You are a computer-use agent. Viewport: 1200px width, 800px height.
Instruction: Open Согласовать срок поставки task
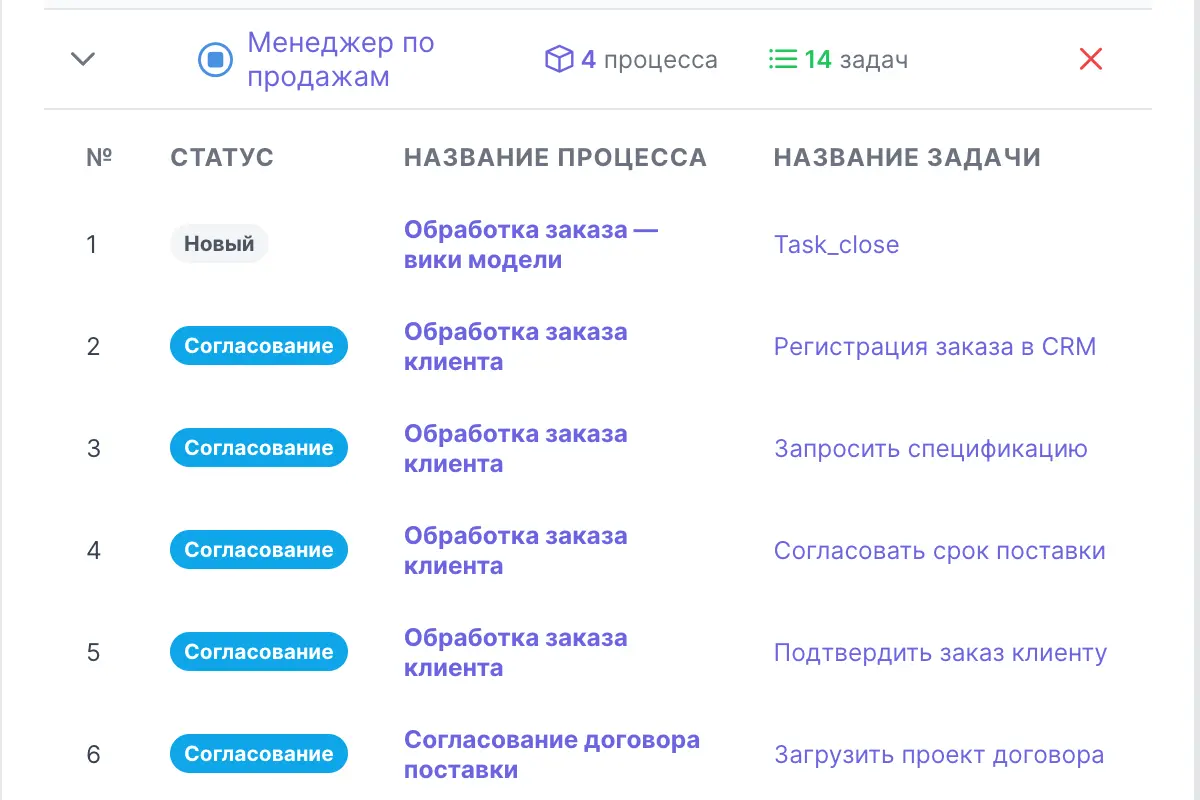(x=939, y=551)
